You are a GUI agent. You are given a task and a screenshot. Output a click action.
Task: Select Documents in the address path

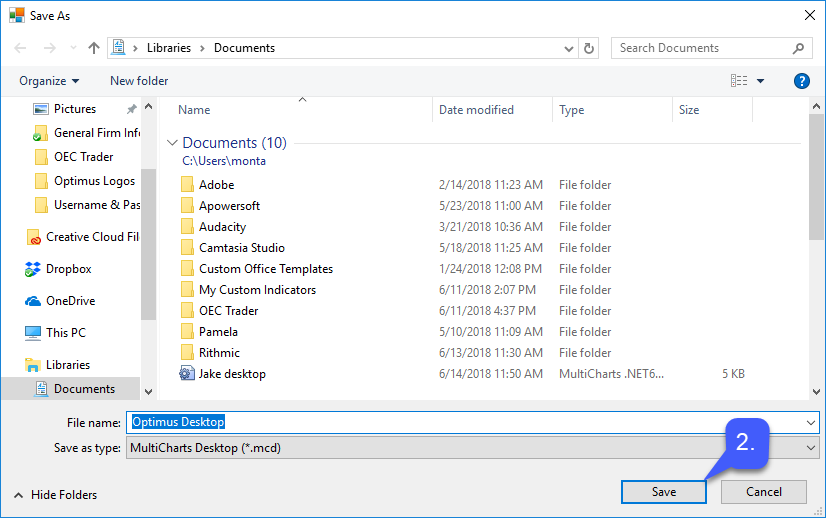pos(244,48)
